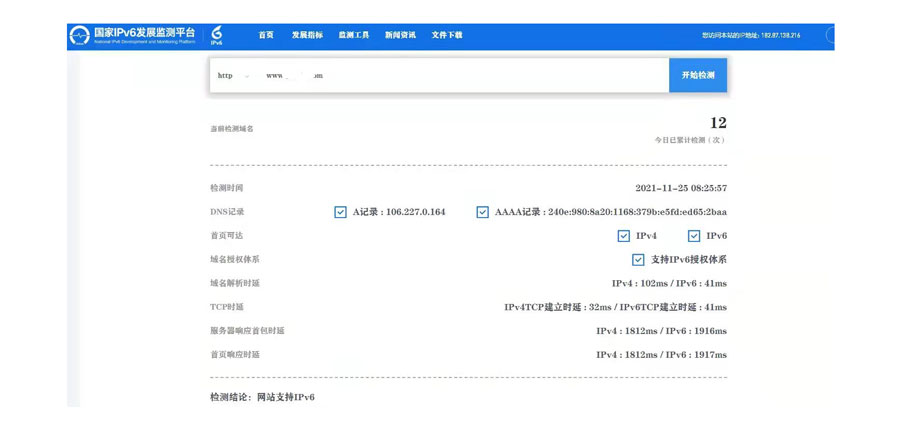Select 监测工具 in the navigation bar
This screenshot has height=430, width=900.
[x=354, y=35]
